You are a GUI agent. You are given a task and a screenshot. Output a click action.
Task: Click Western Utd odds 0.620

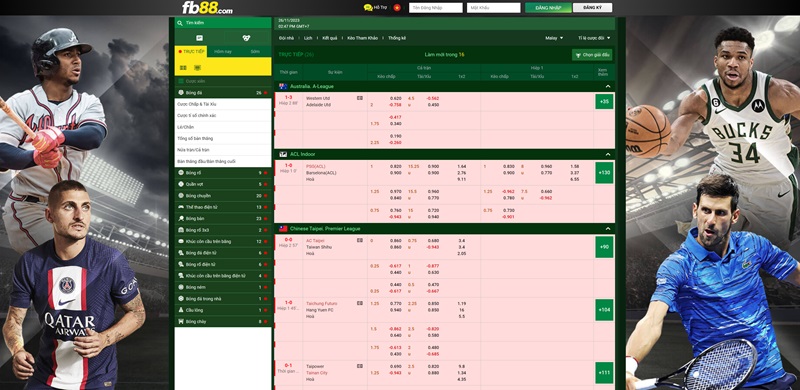point(395,99)
